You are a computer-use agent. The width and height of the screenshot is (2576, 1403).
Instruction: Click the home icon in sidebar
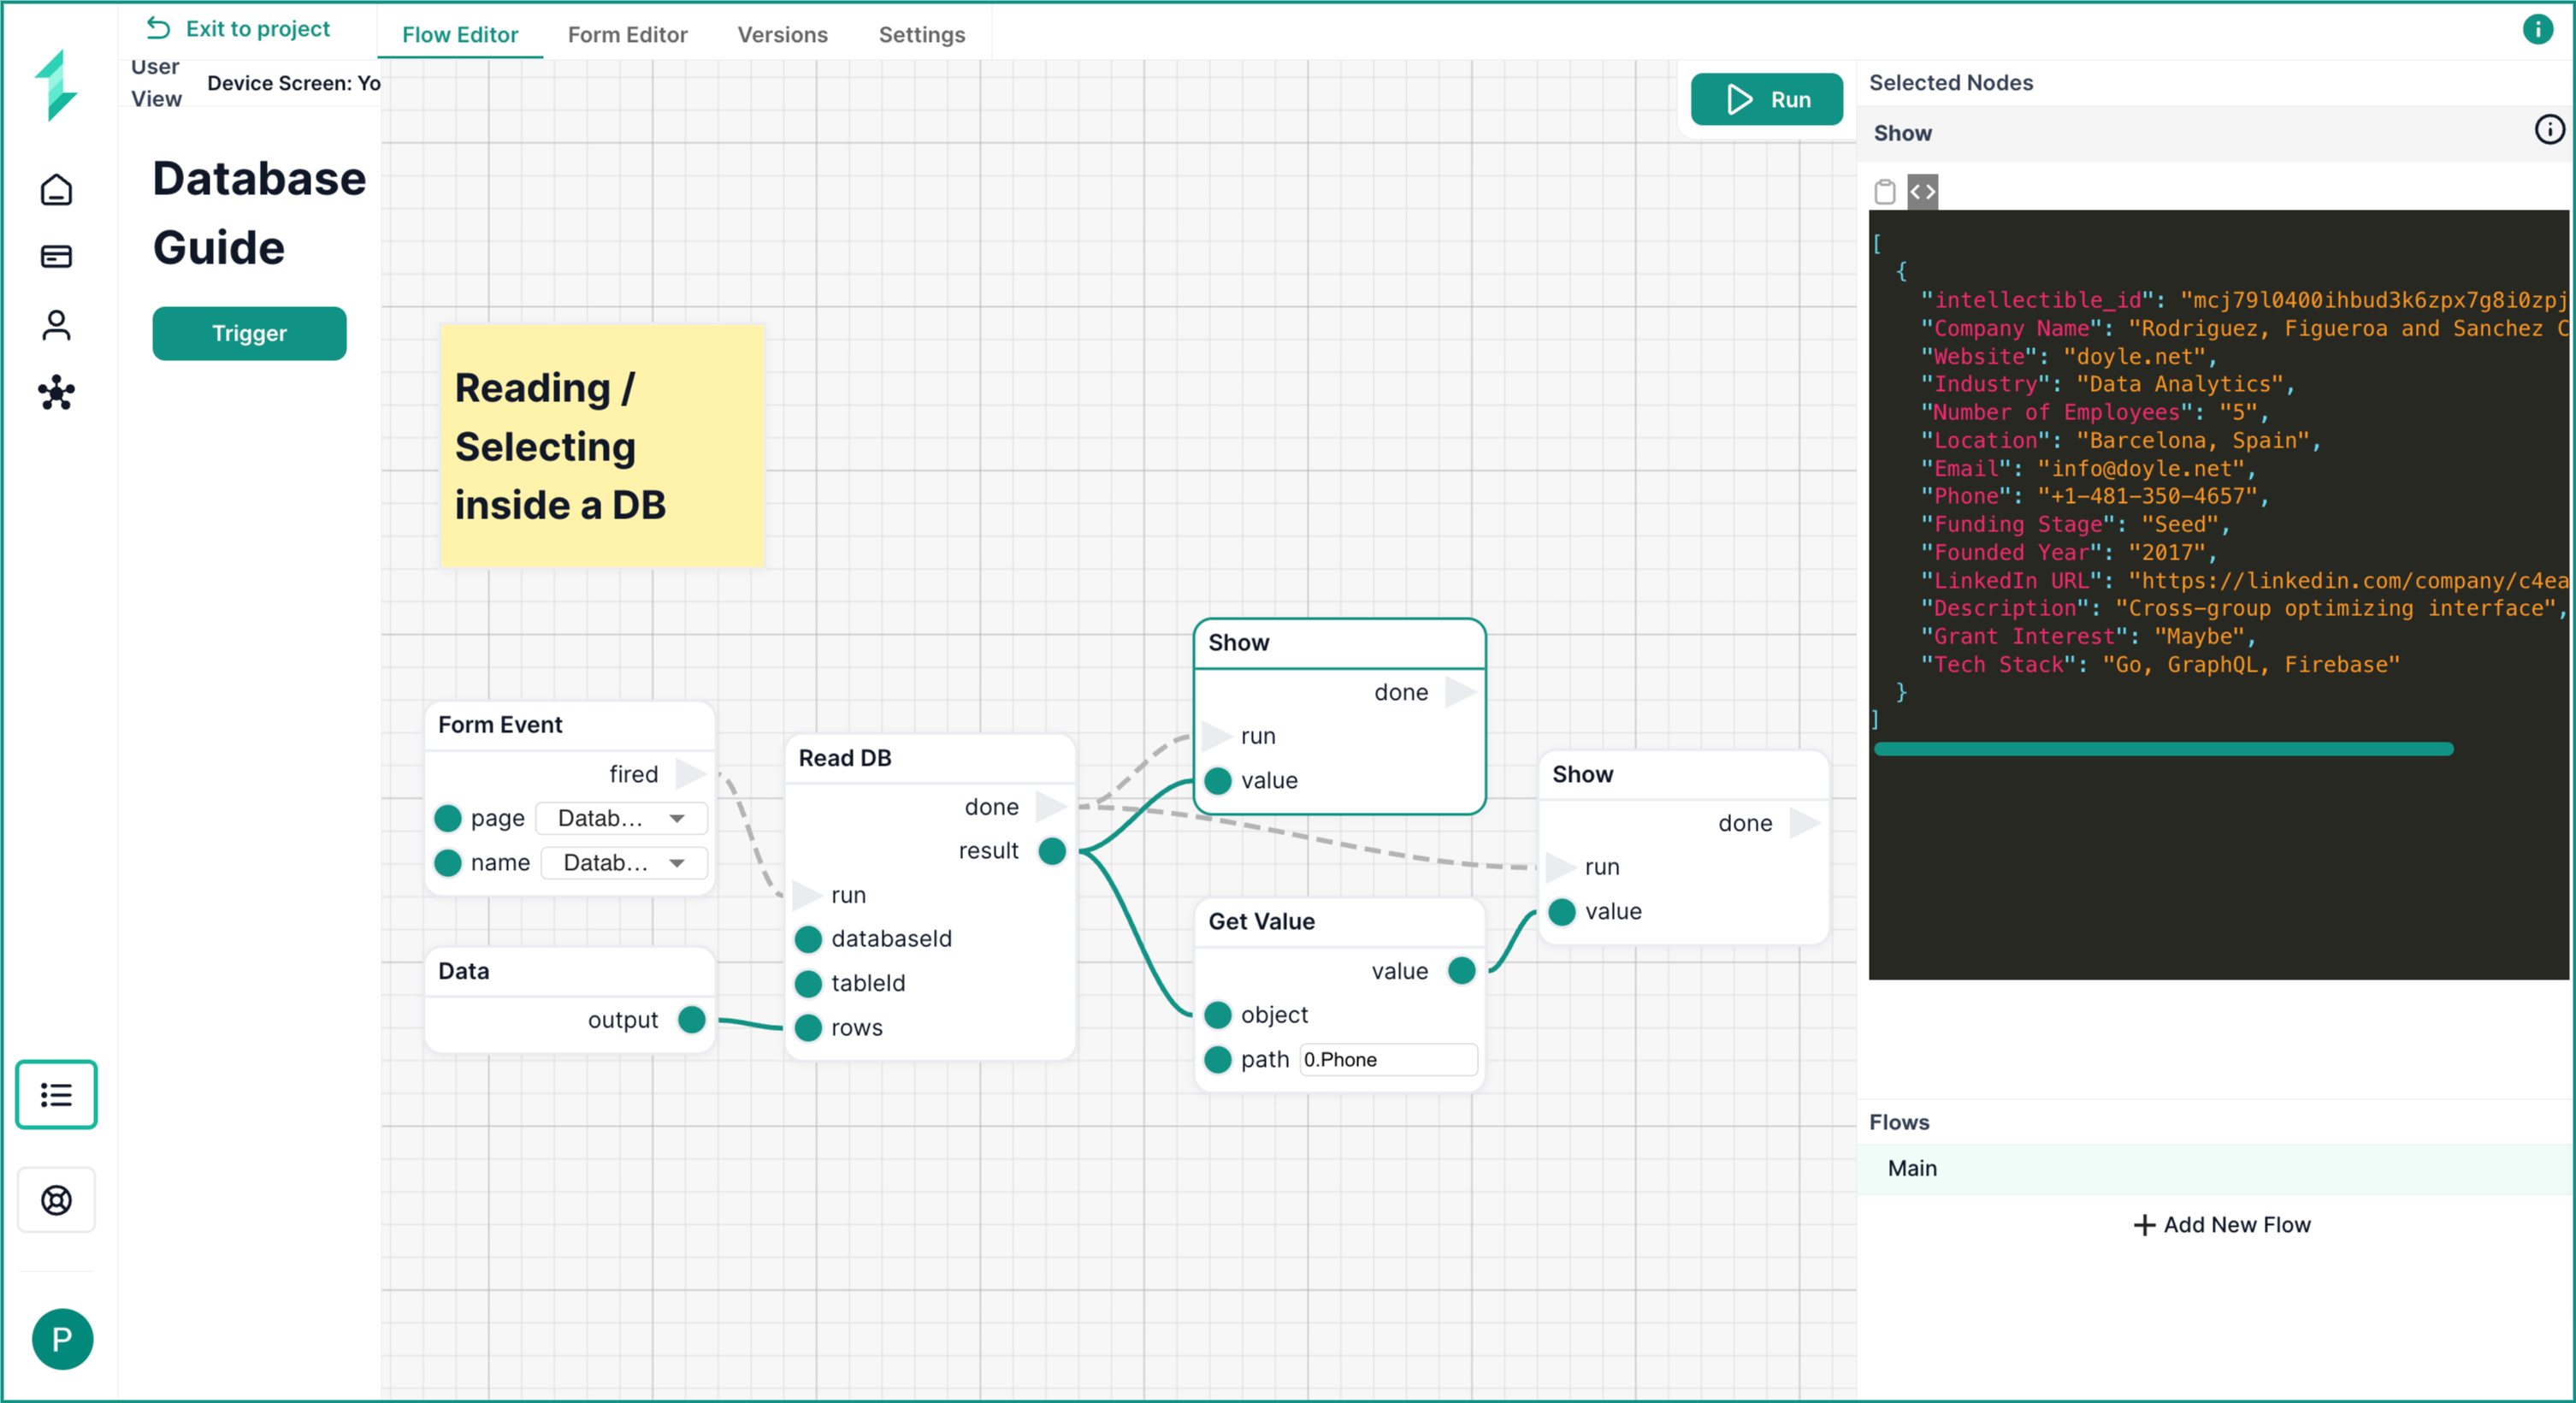(56, 190)
